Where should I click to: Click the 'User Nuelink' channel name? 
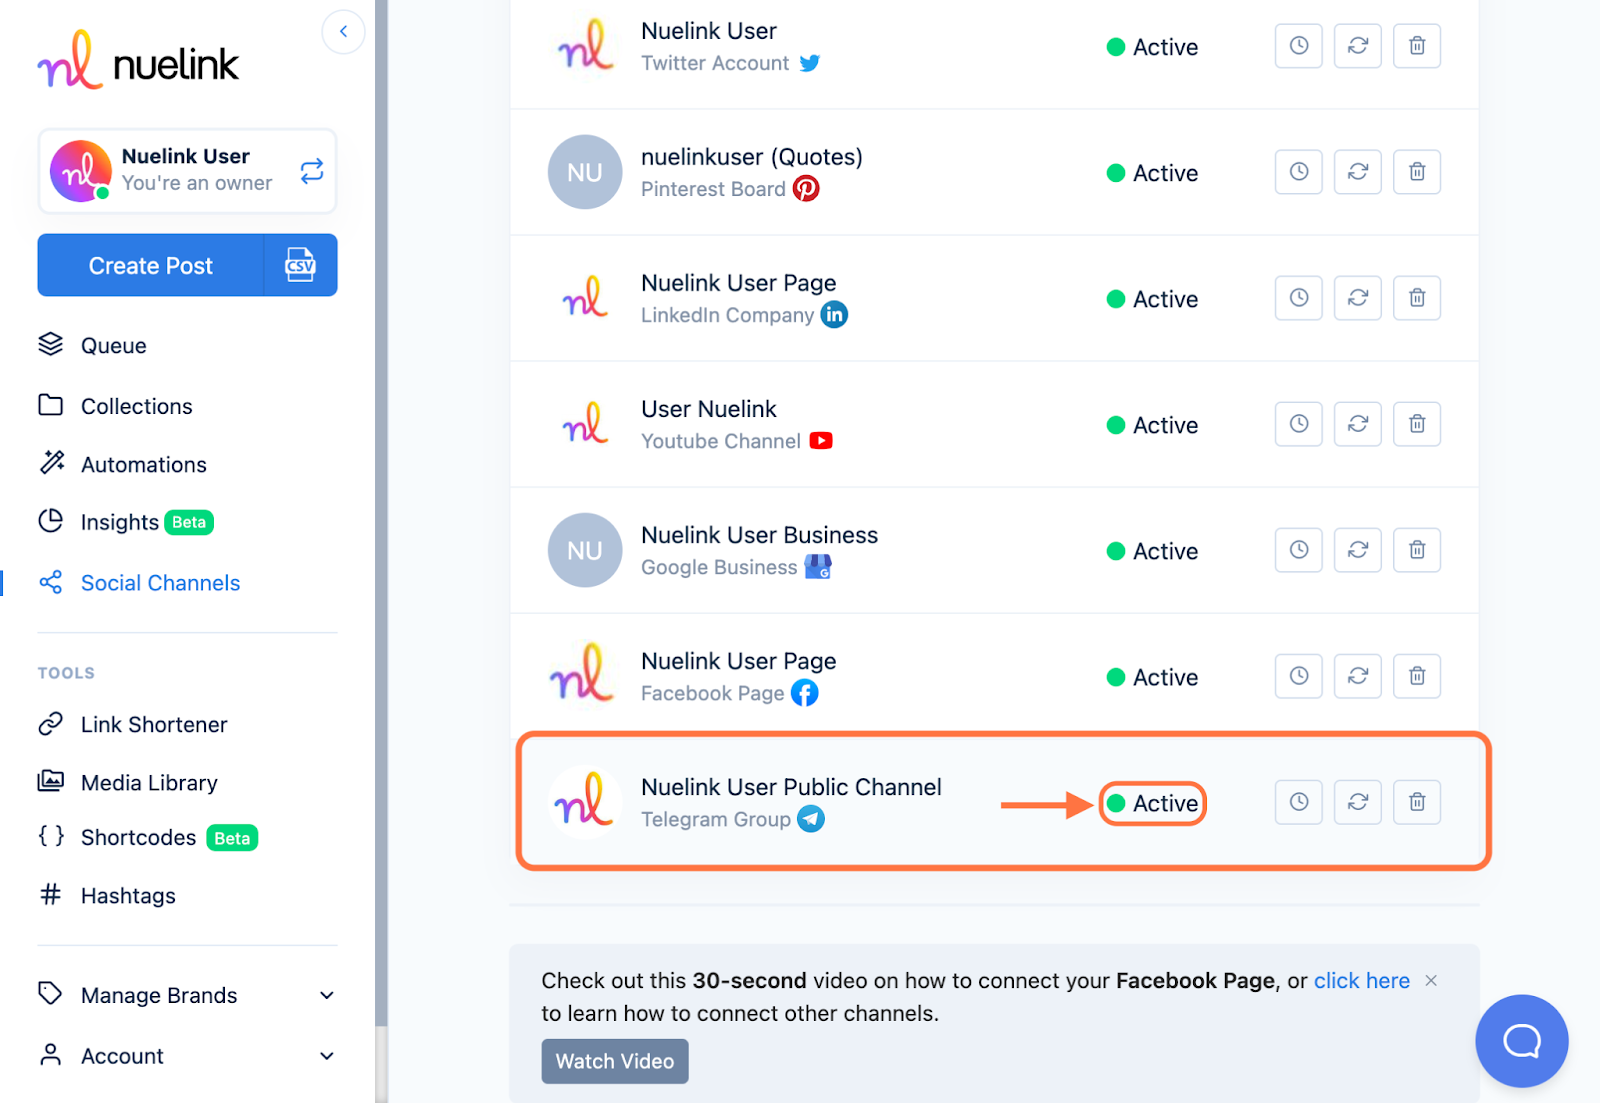tap(709, 409)
